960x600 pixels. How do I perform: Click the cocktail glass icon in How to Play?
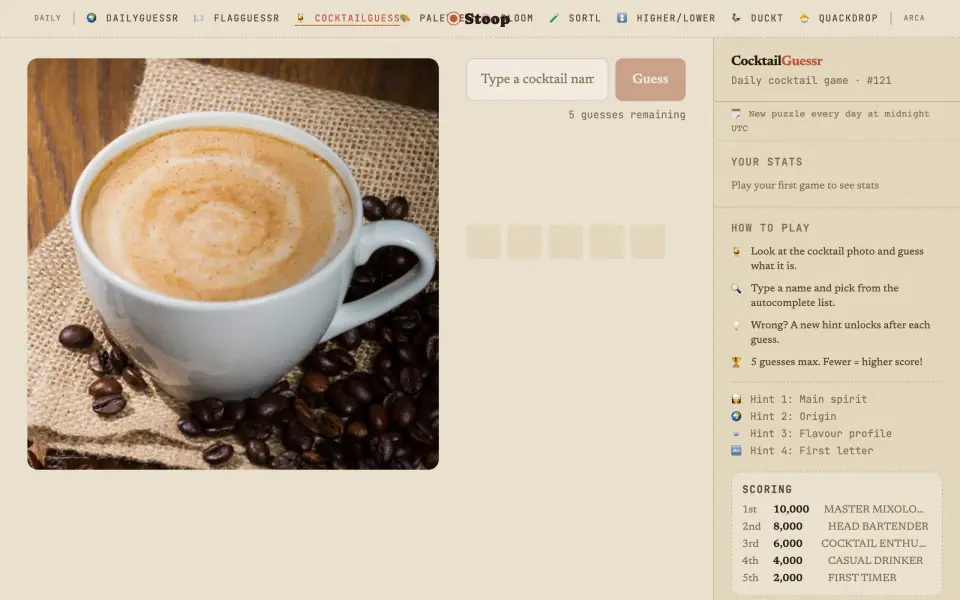click(737, 251)
